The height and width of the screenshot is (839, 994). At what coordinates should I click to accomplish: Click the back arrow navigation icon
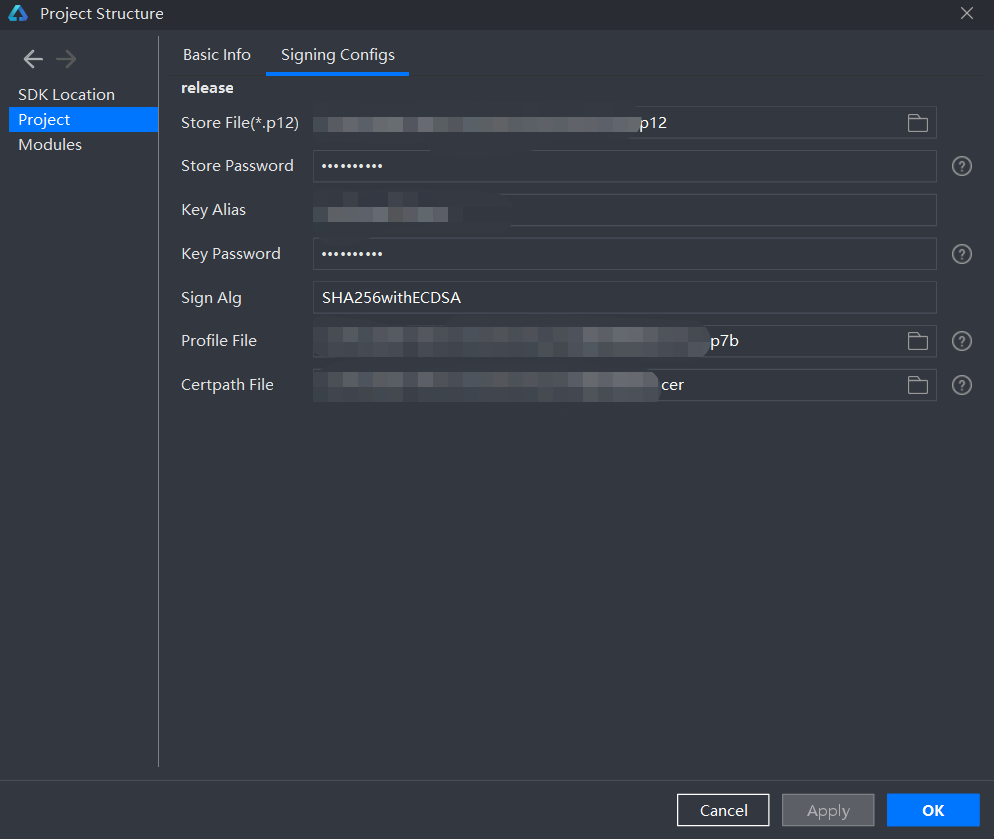click(x=33, y=60)
